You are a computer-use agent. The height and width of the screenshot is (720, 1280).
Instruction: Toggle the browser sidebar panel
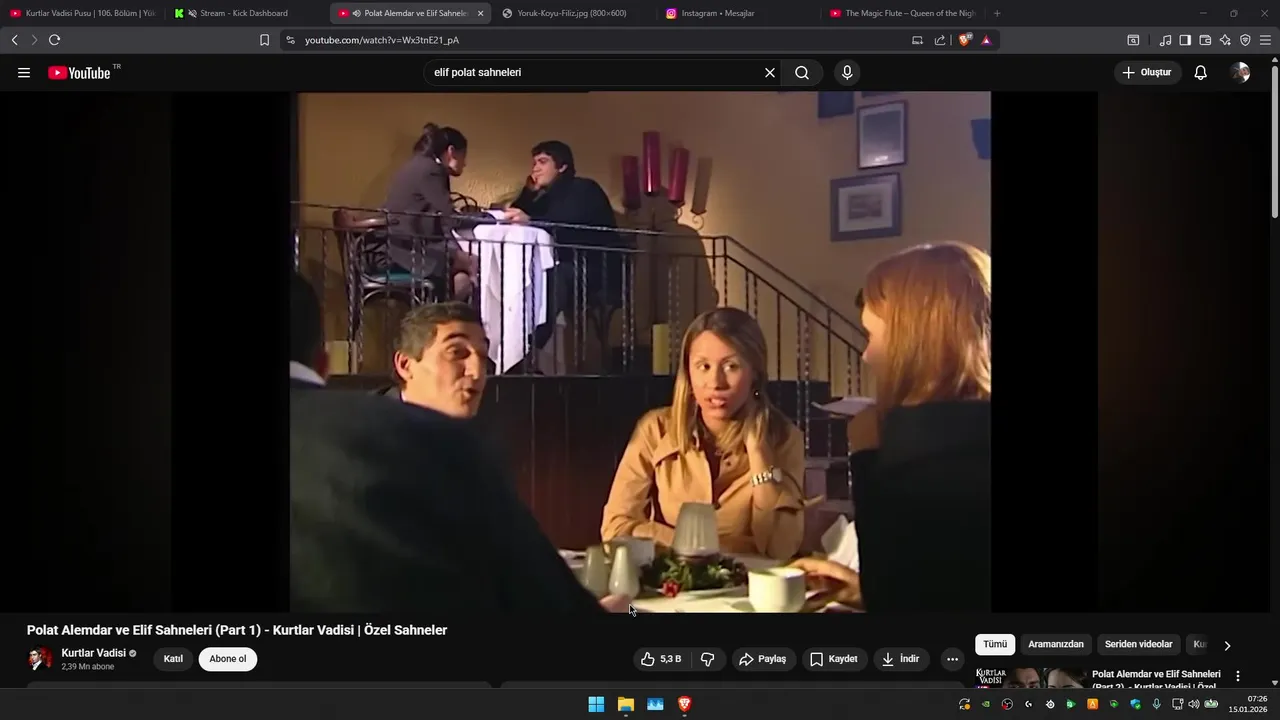[x=1185, y=40]
